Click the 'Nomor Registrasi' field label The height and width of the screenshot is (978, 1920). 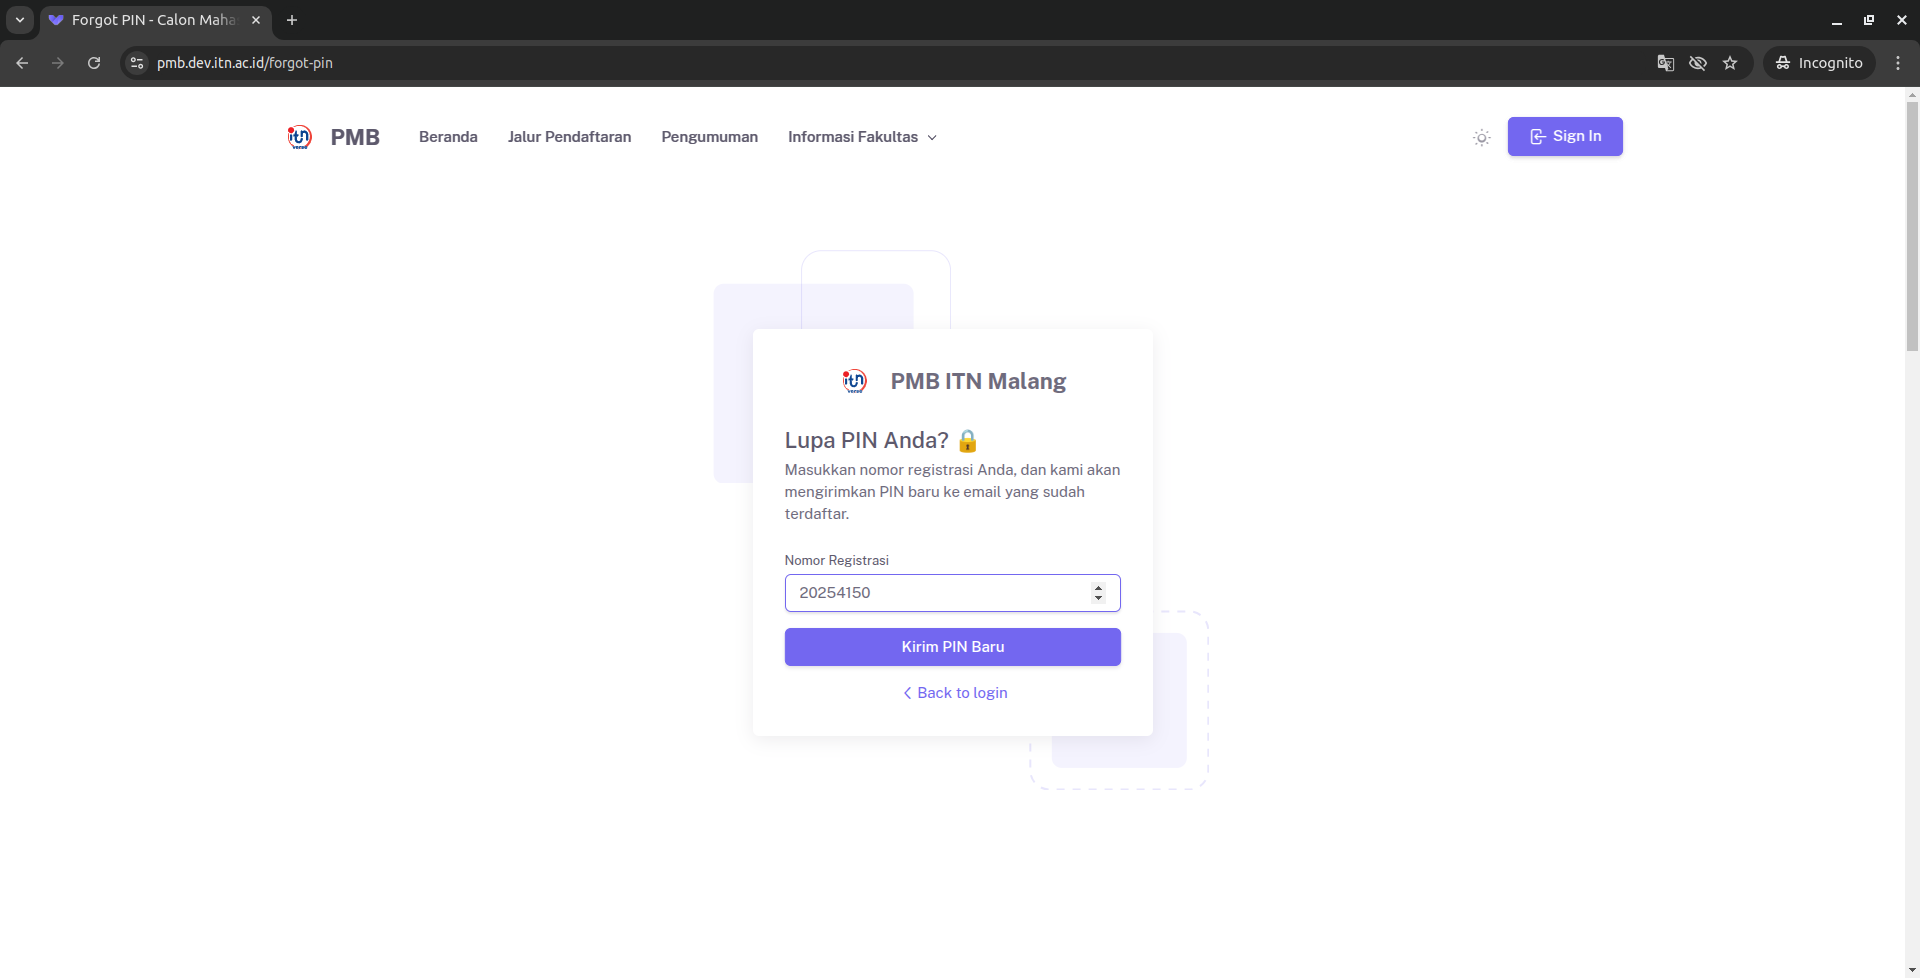click(836, 561)
